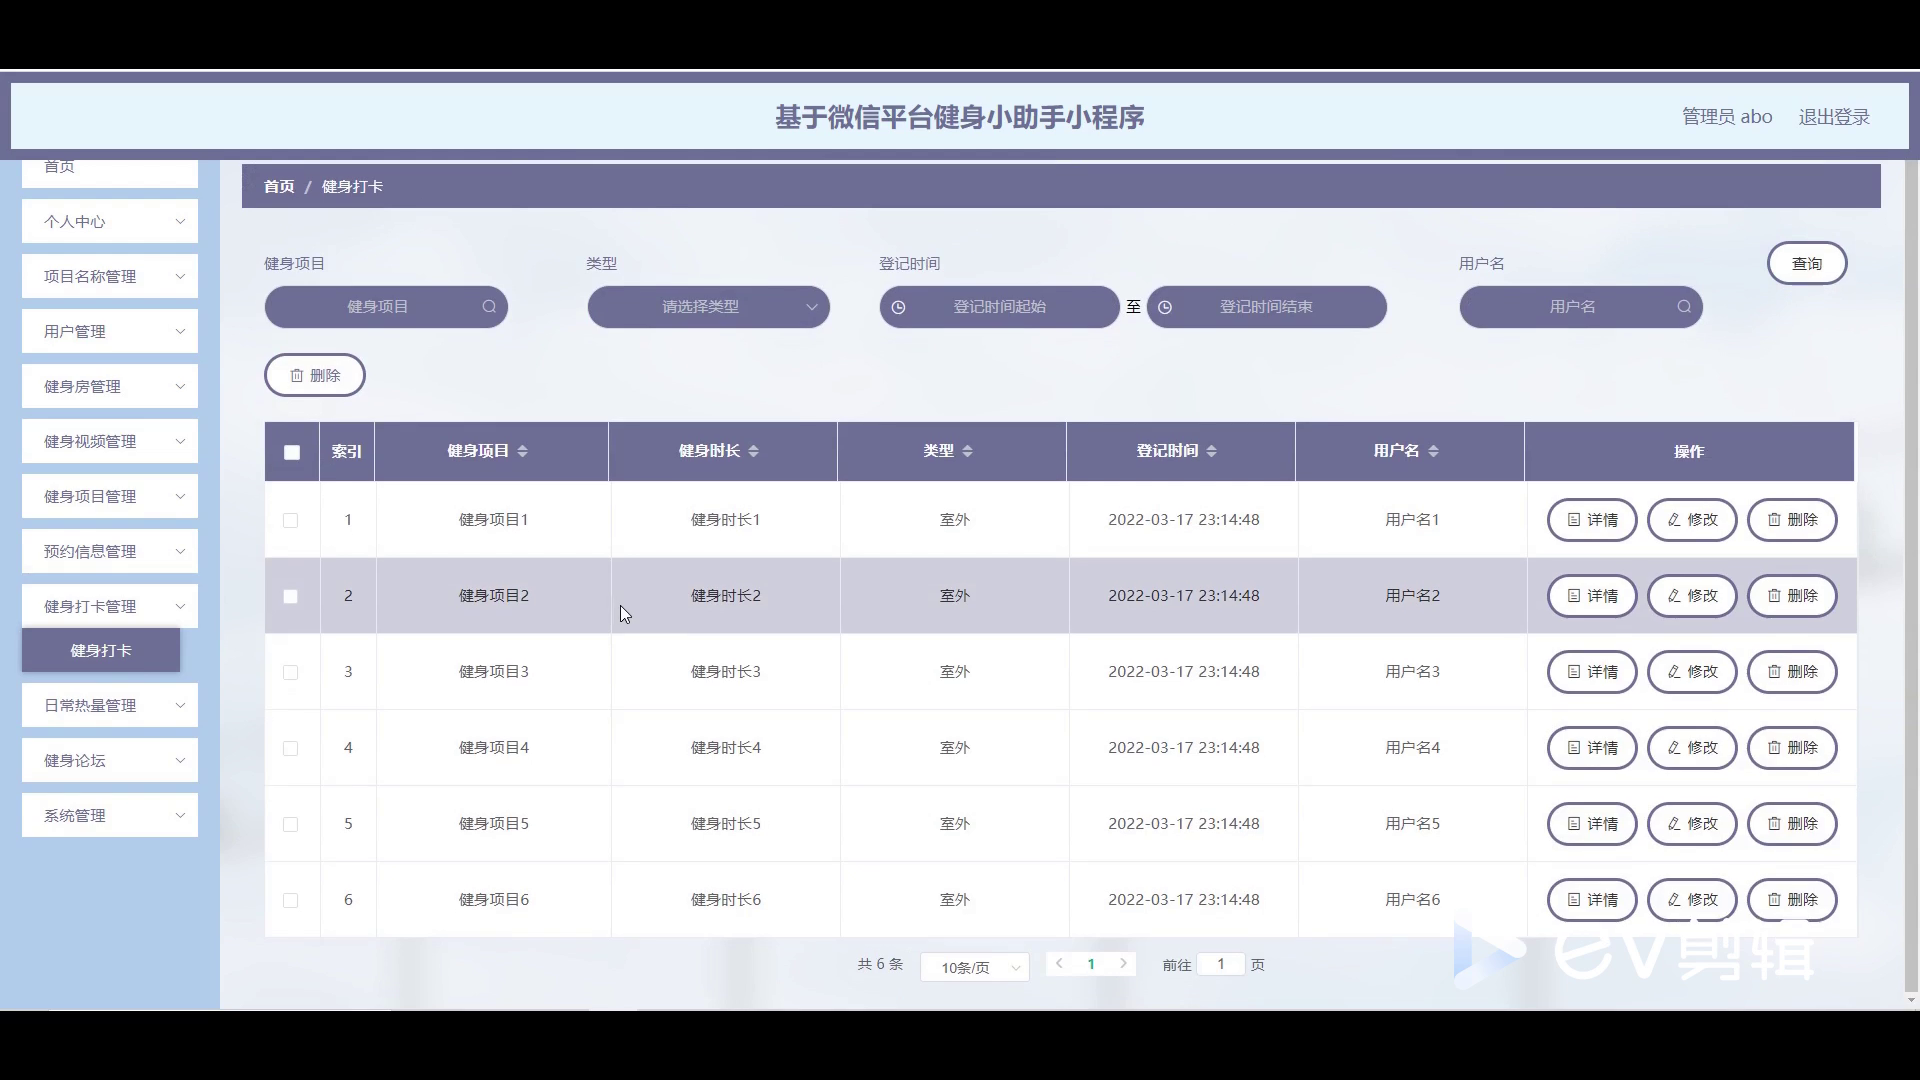Collapse 健身打卡管理 sidebar menu
1920x1080 pixels.
[x=110, y=606]
